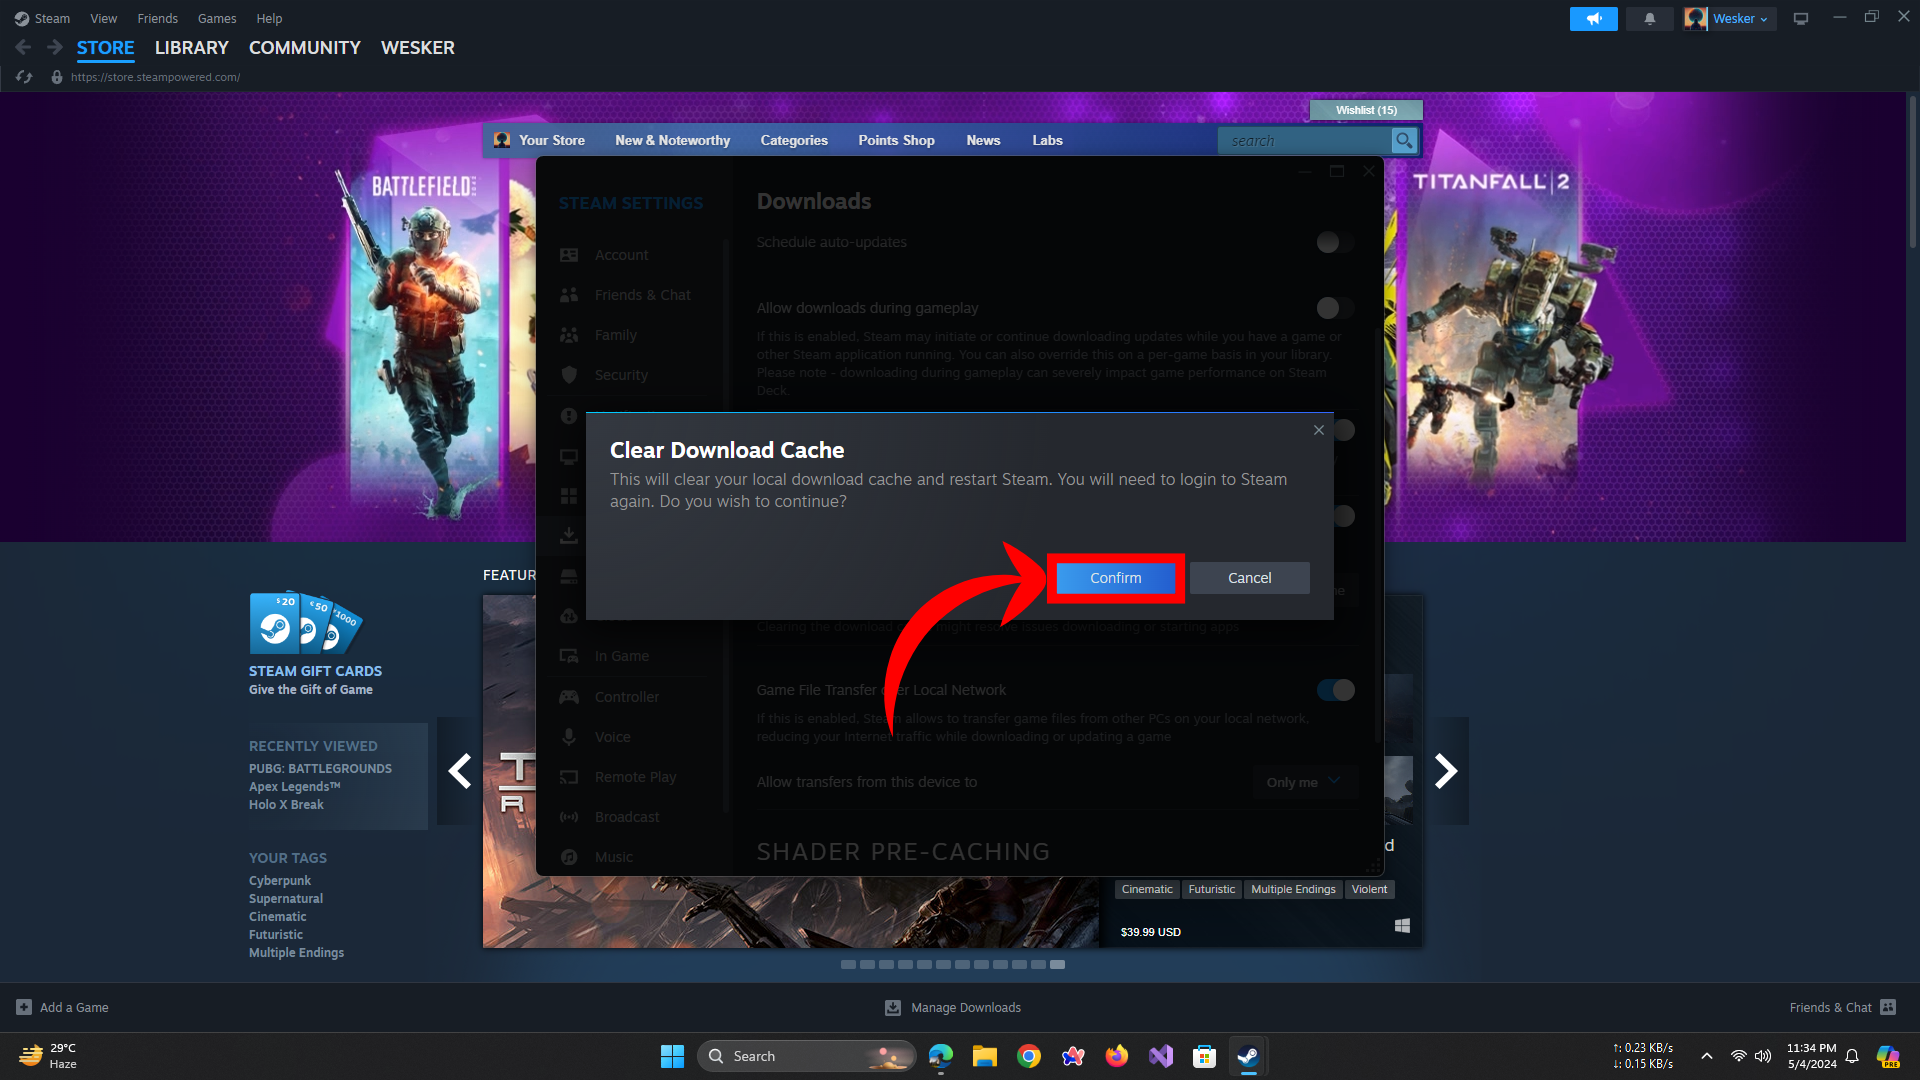Viewport: 1920px width, 1080px height.
Task: Open the Games menu
Action: click(217, 19)
